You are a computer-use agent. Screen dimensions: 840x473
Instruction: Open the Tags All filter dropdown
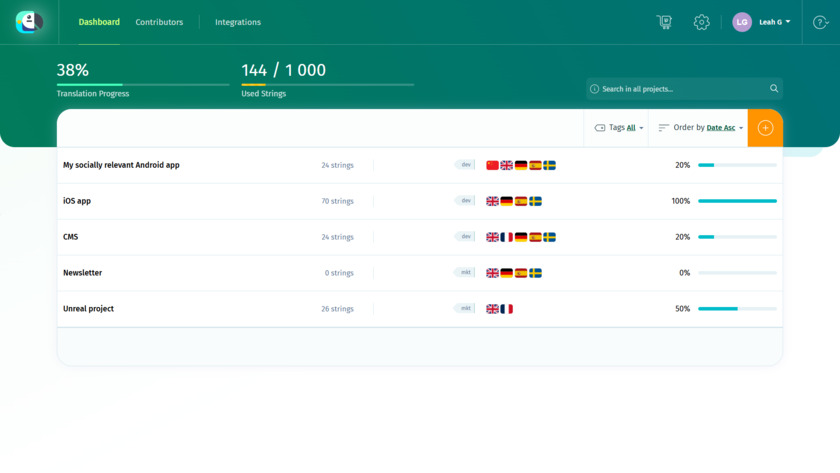[x=619, y=127]
